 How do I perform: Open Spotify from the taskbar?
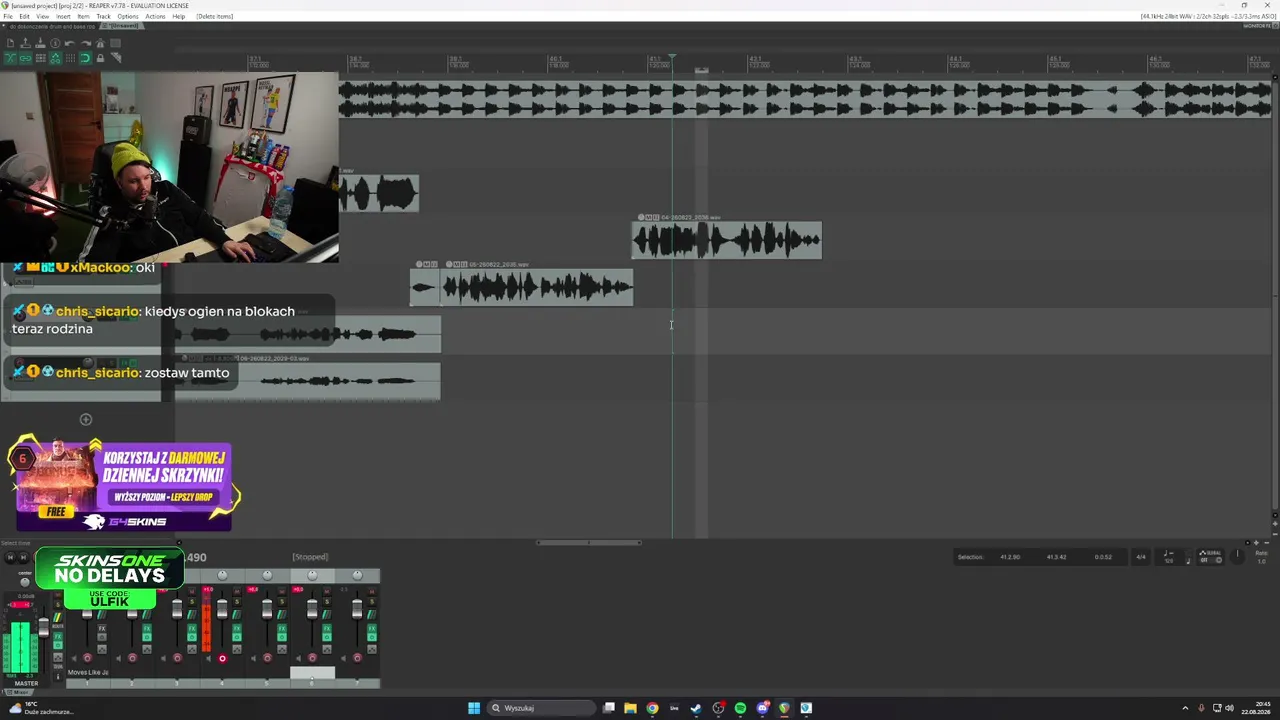(x=740, y=708)
